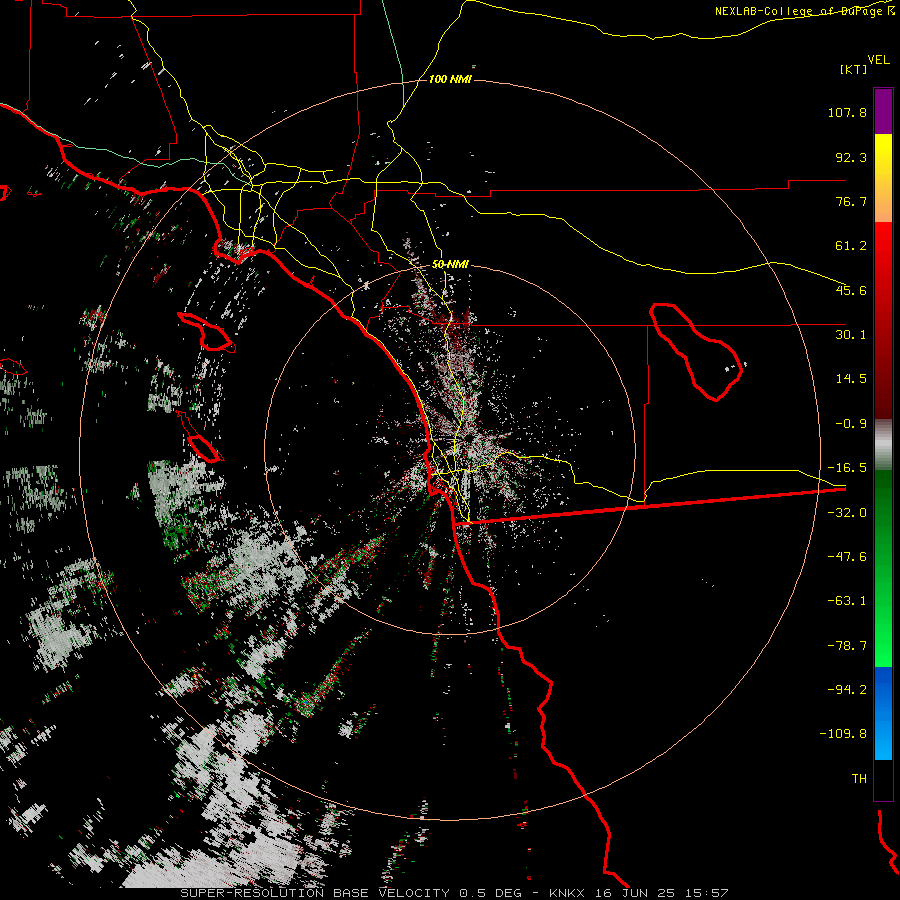Image resolution: width=900 pixels, height=900 pixels.
Task: Click the -109.8 scale value
Action: click(x=843, y=734)
